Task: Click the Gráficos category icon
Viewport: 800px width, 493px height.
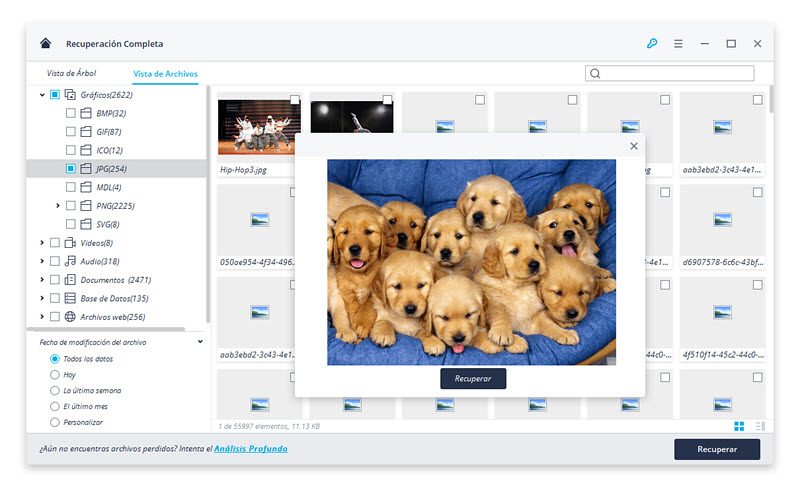Action: click(x=70, y=94)
